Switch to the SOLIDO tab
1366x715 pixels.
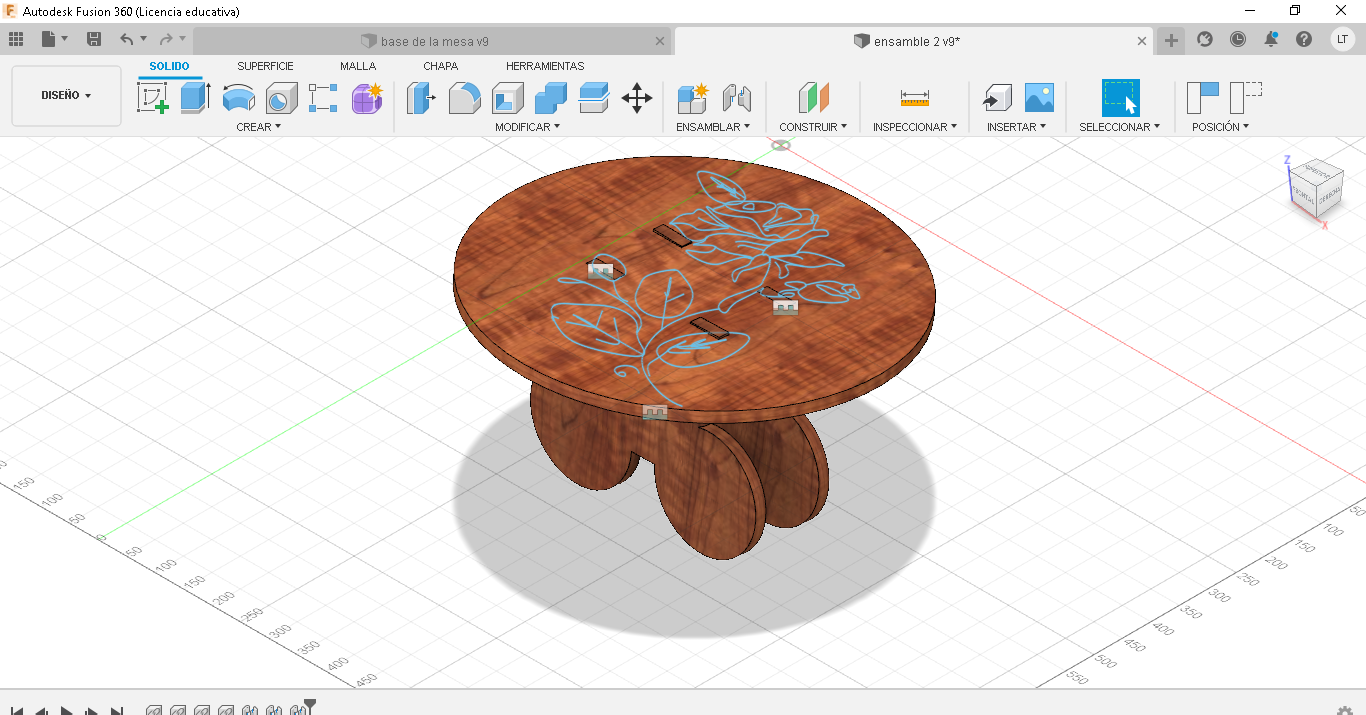(170, 66)
